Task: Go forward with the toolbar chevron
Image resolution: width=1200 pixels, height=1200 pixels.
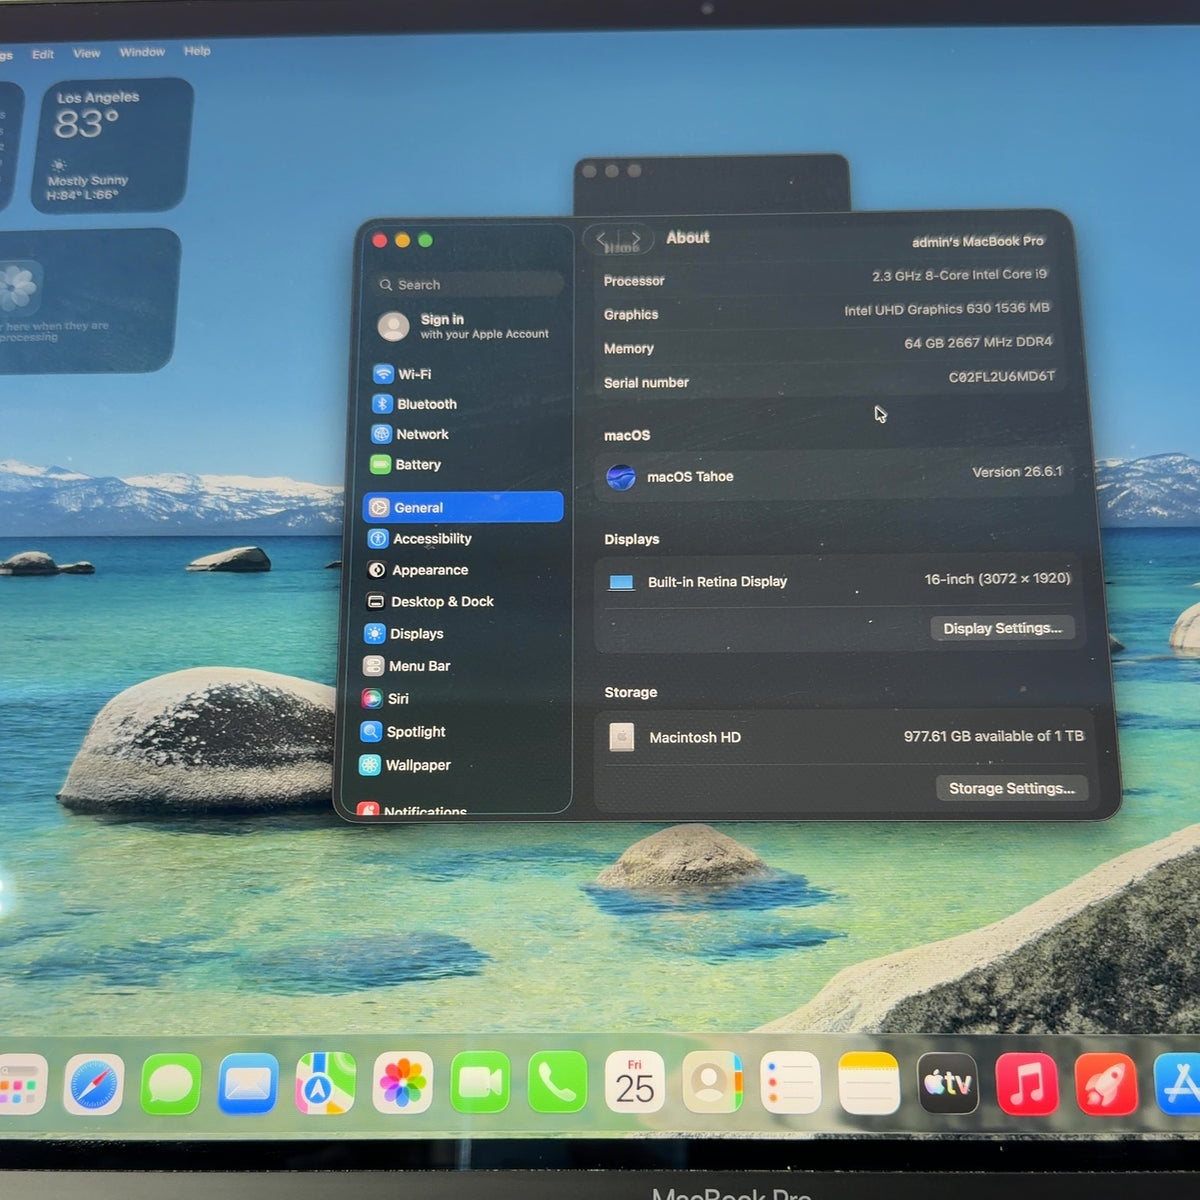Action: pos(635,238)
